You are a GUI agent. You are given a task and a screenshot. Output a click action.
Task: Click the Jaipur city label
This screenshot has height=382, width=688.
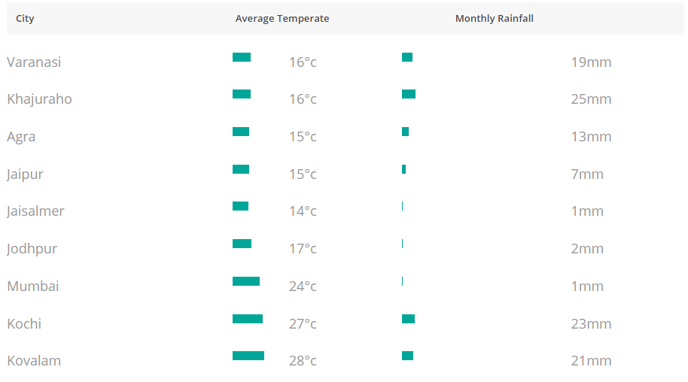(25, 174)
